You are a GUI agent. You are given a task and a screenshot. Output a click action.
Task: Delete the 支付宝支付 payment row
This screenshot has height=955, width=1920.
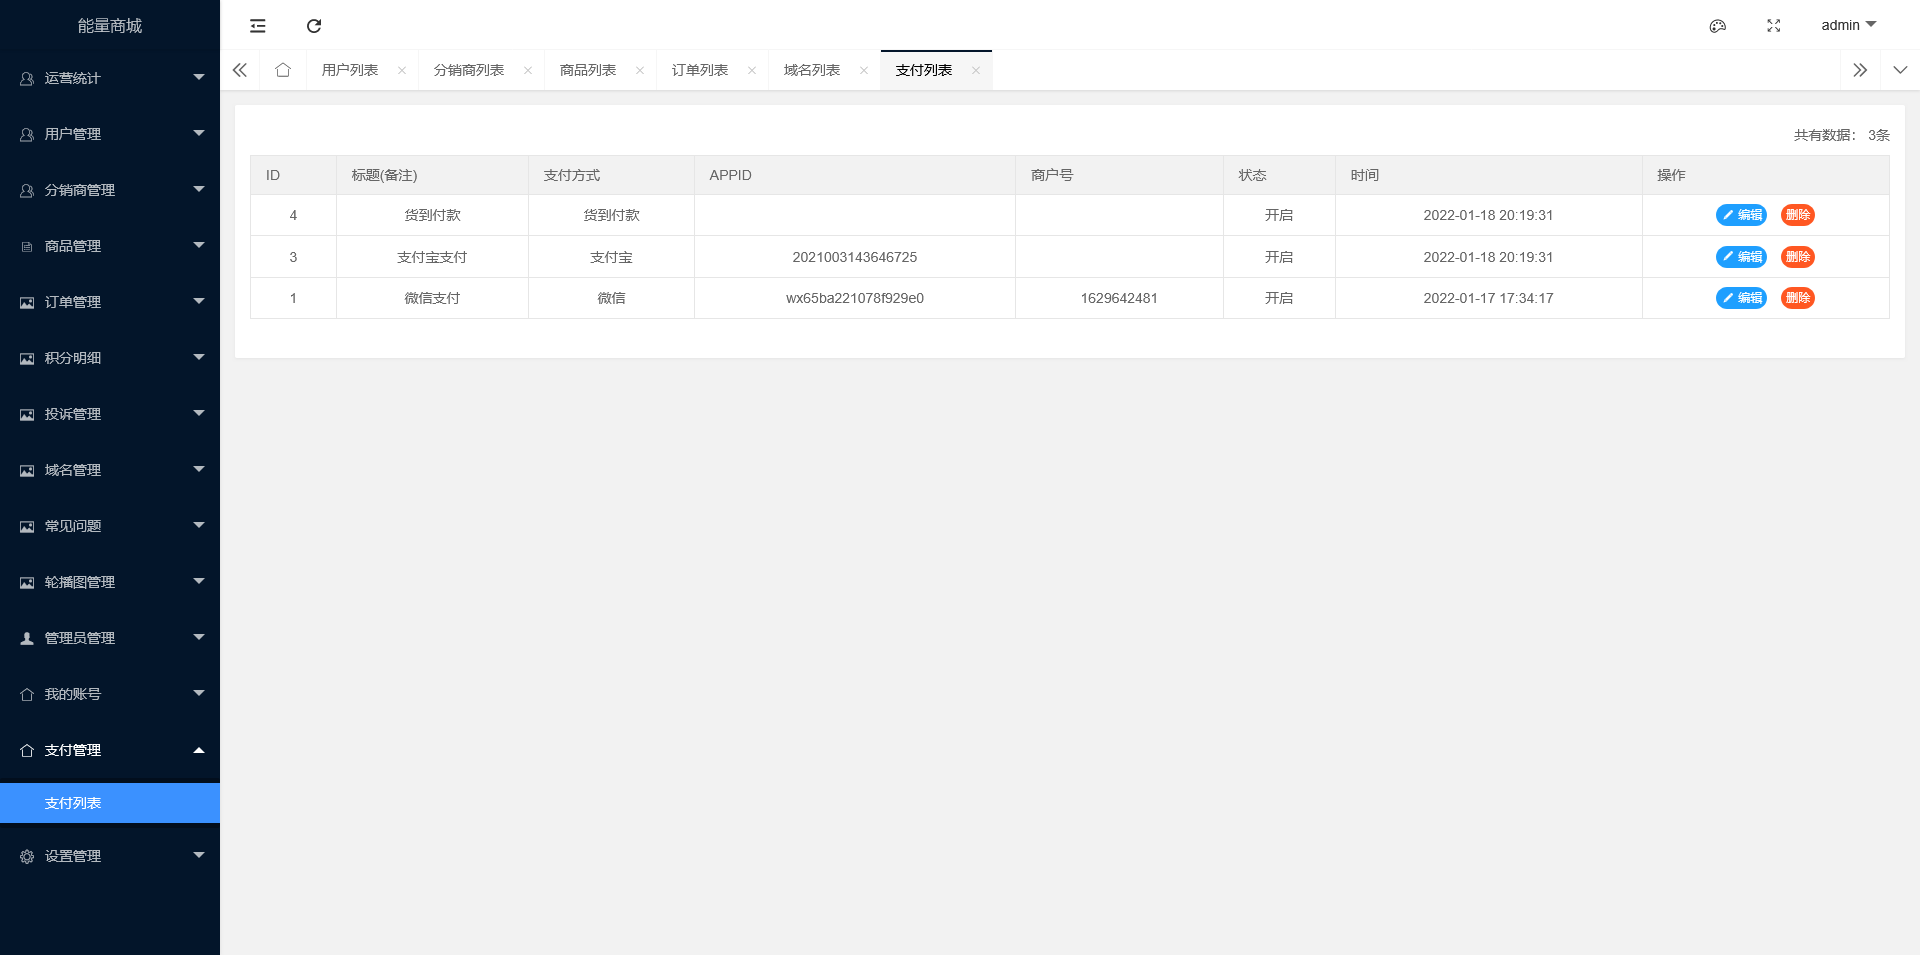(1798, 257)
